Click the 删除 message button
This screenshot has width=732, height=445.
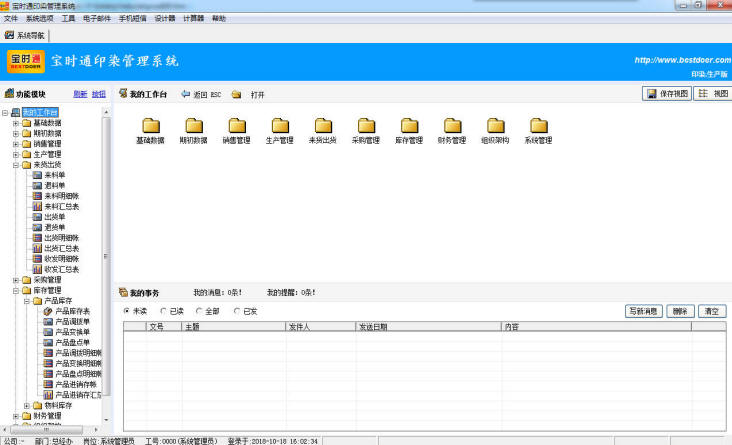click(x=680, y=311)
